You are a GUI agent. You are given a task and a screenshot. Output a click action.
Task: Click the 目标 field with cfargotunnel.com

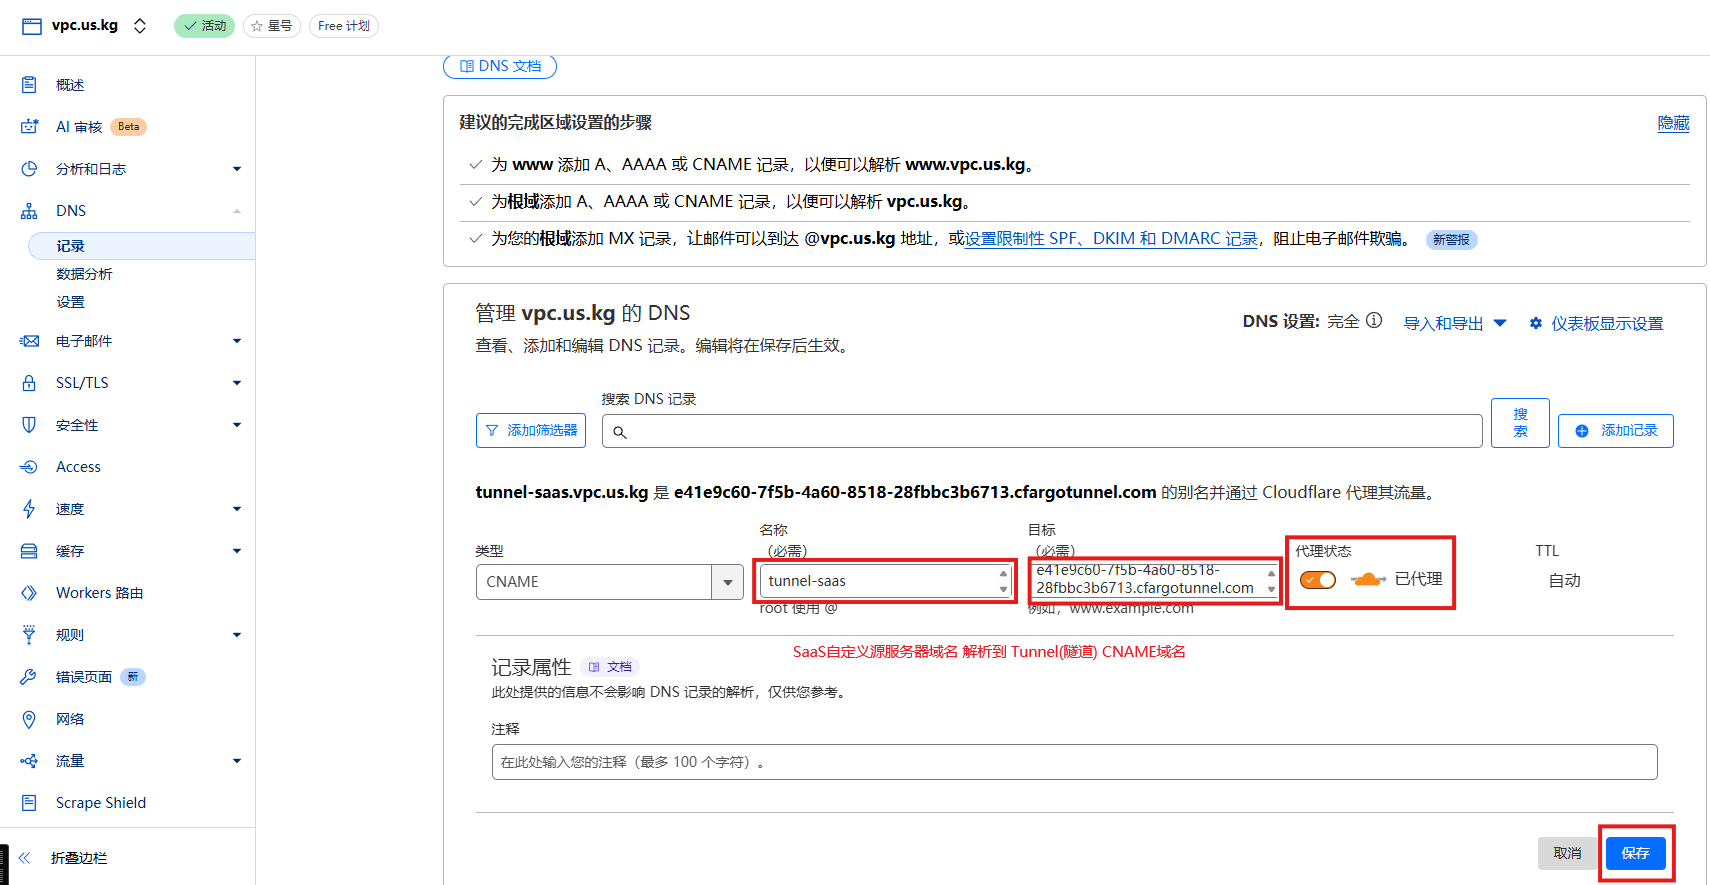[1155, 580]
